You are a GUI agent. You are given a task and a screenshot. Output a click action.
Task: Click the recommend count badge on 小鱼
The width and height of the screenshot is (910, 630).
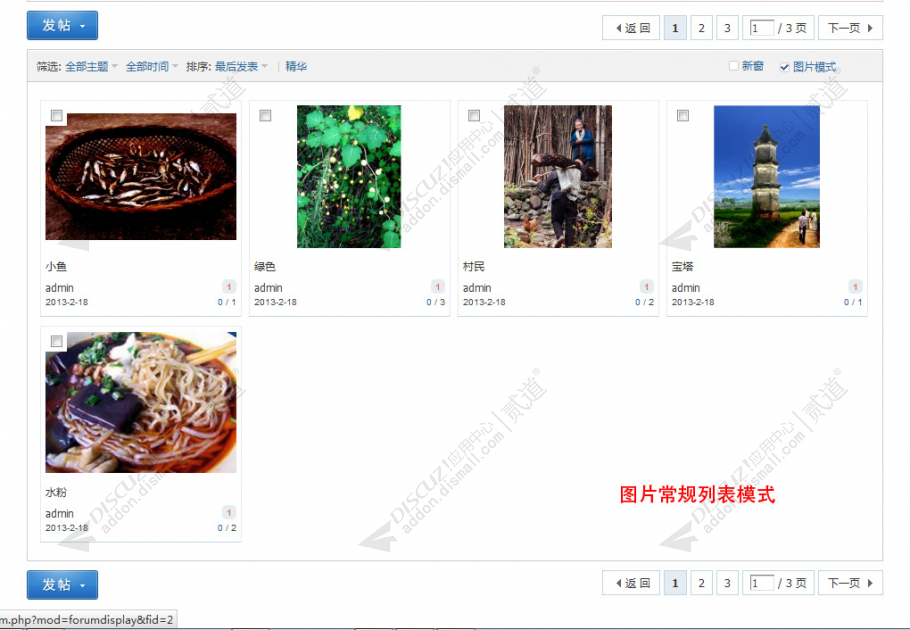(x=229, y=287)
